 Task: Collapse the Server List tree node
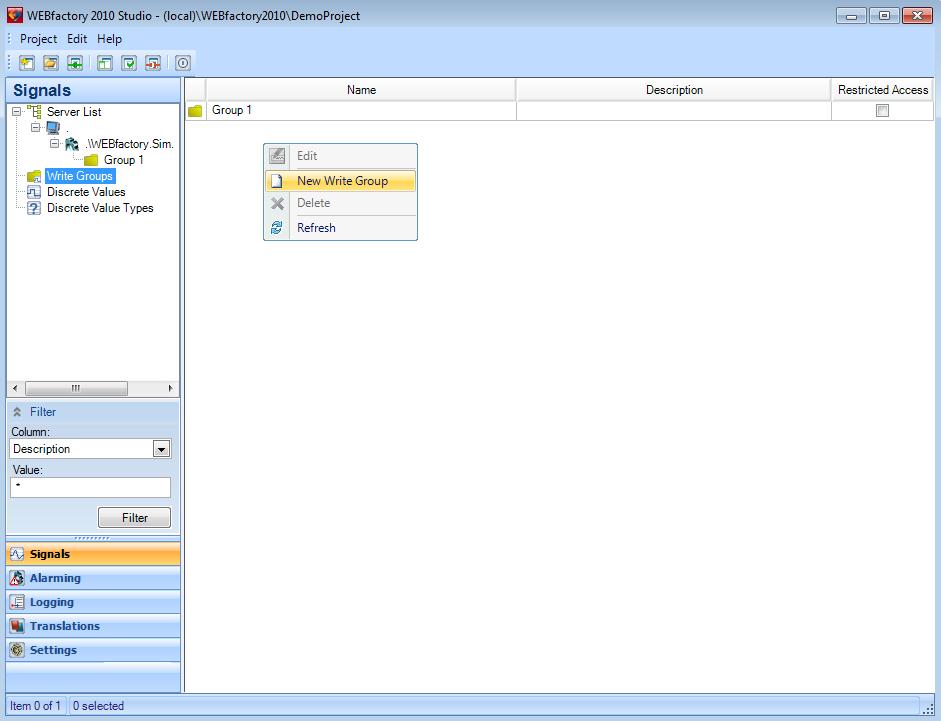[17, 112]
